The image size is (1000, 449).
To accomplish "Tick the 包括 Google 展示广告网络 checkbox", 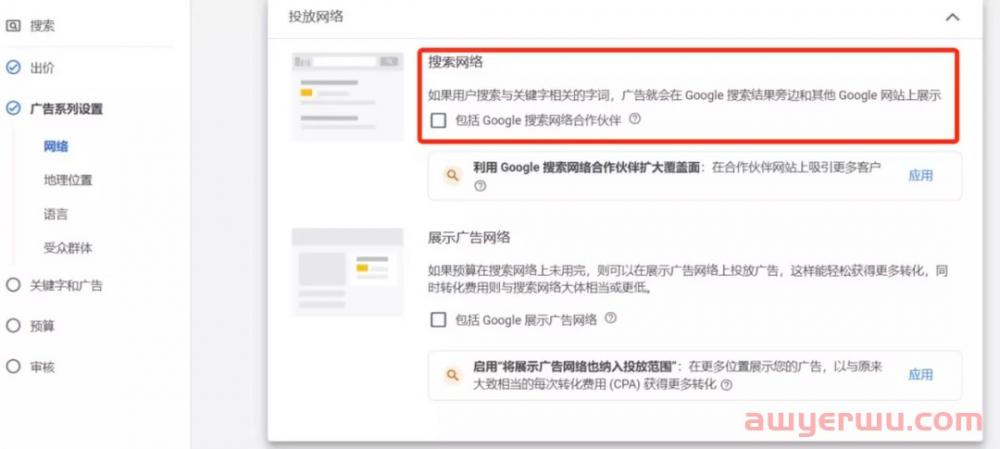I will click(438, 320).
